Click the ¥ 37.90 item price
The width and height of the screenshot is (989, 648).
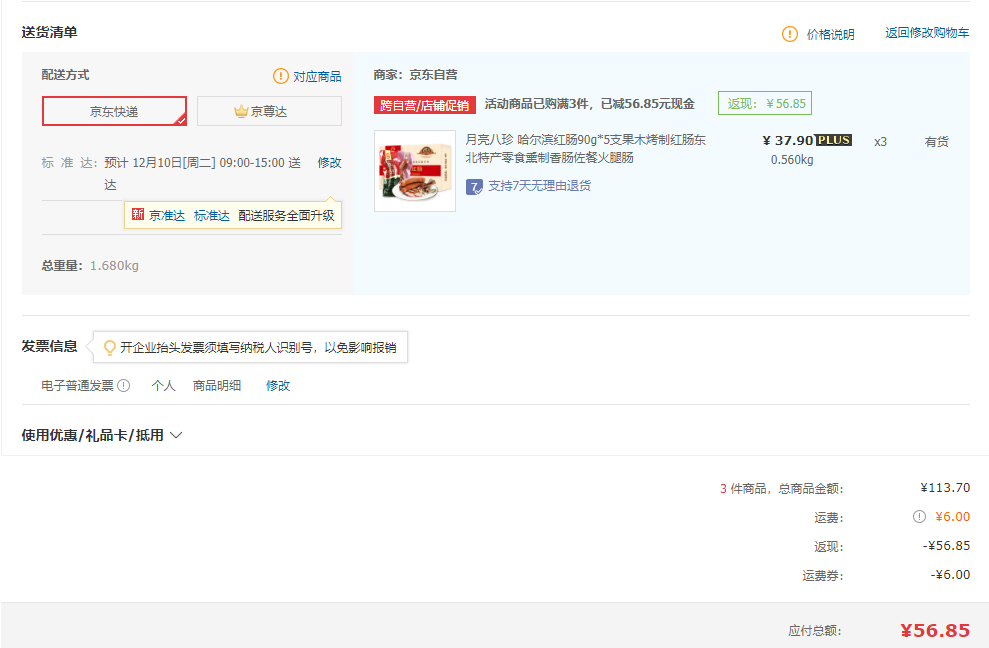click(x=788, y=141)
